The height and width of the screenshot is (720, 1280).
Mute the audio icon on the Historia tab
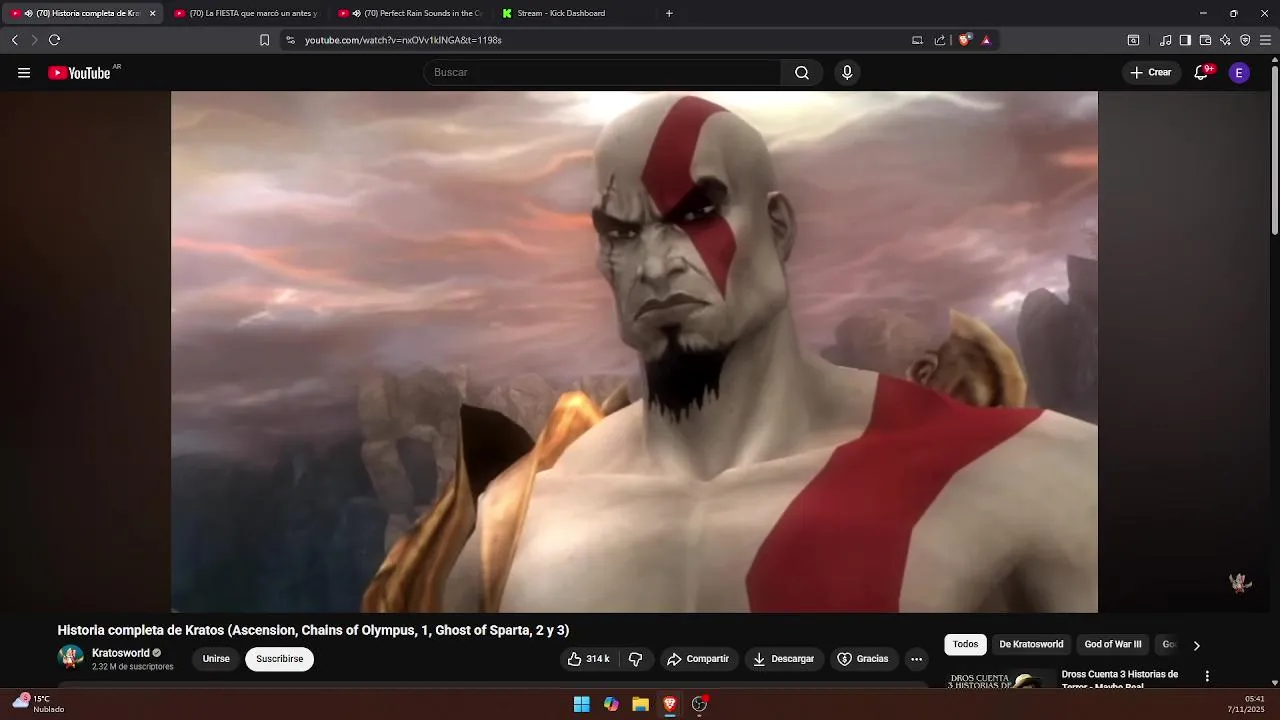(x=28, y=13)
